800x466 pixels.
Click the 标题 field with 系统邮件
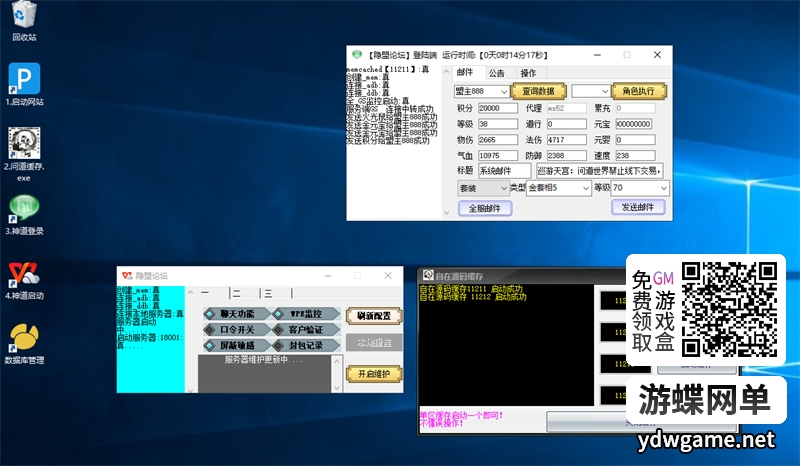pos(504,171)
